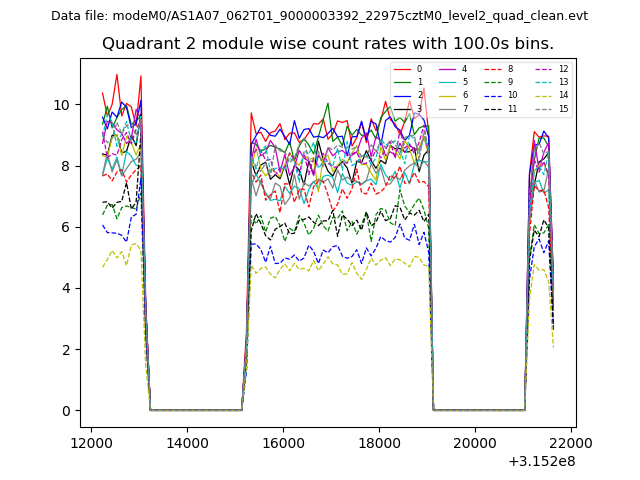Viewport: 640px width, 480px height.
Task: Click the y-axis tick label 10
Action: (x=62, y=105)
